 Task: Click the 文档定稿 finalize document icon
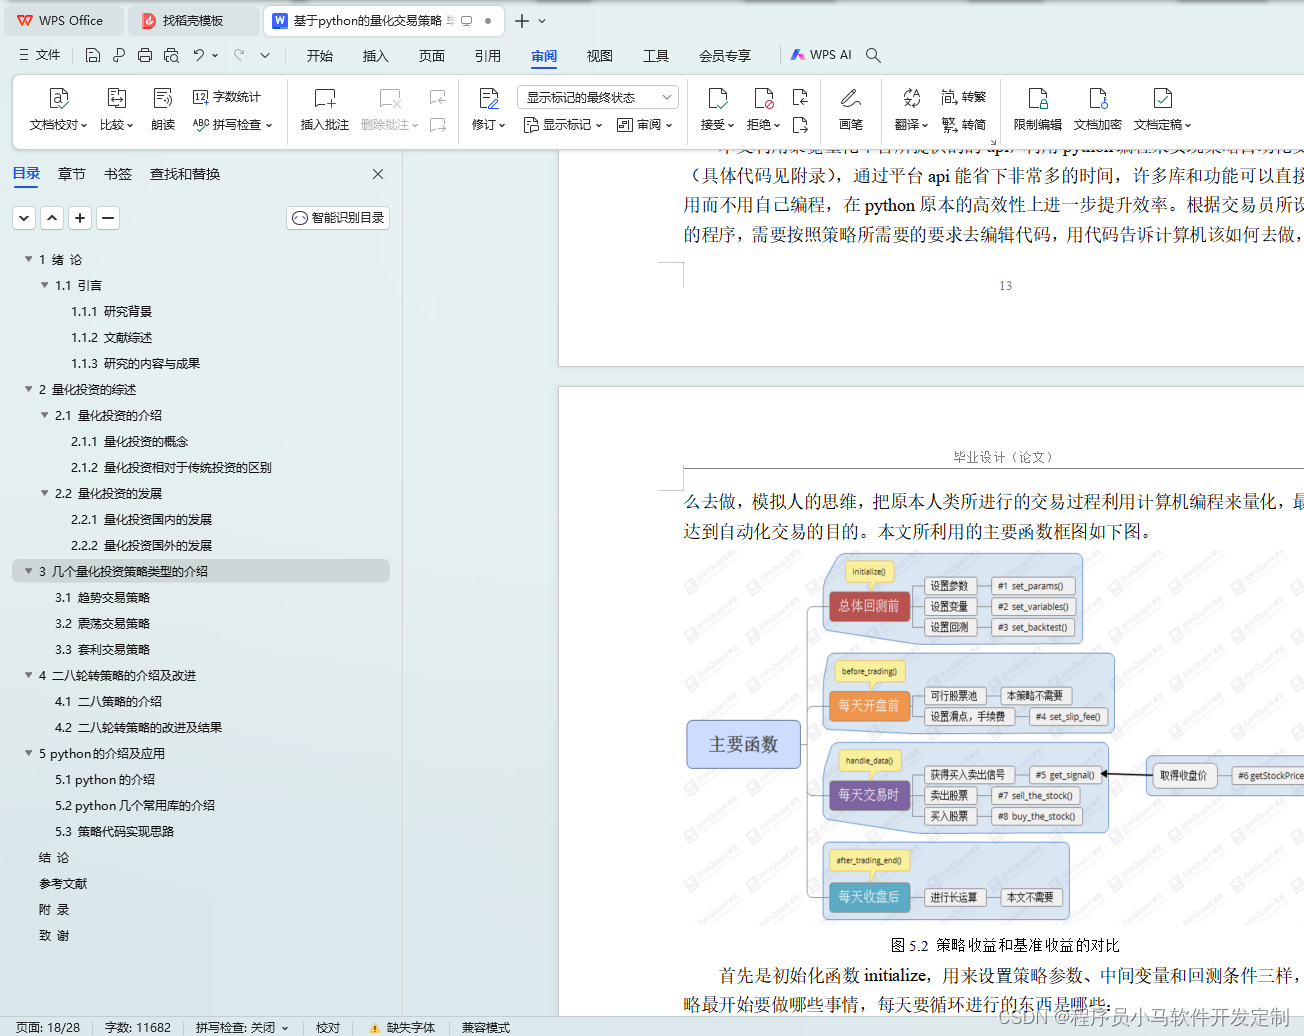[x=1162, y=98]
